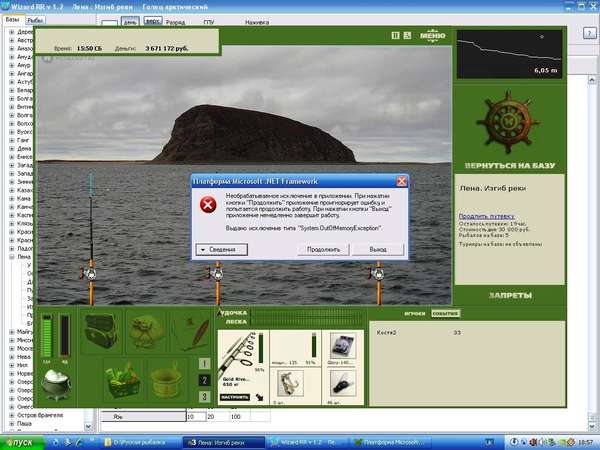Switch to Платформа Microsoft taskbar item
The image size is (600, 450).
(x=390, y=442)
